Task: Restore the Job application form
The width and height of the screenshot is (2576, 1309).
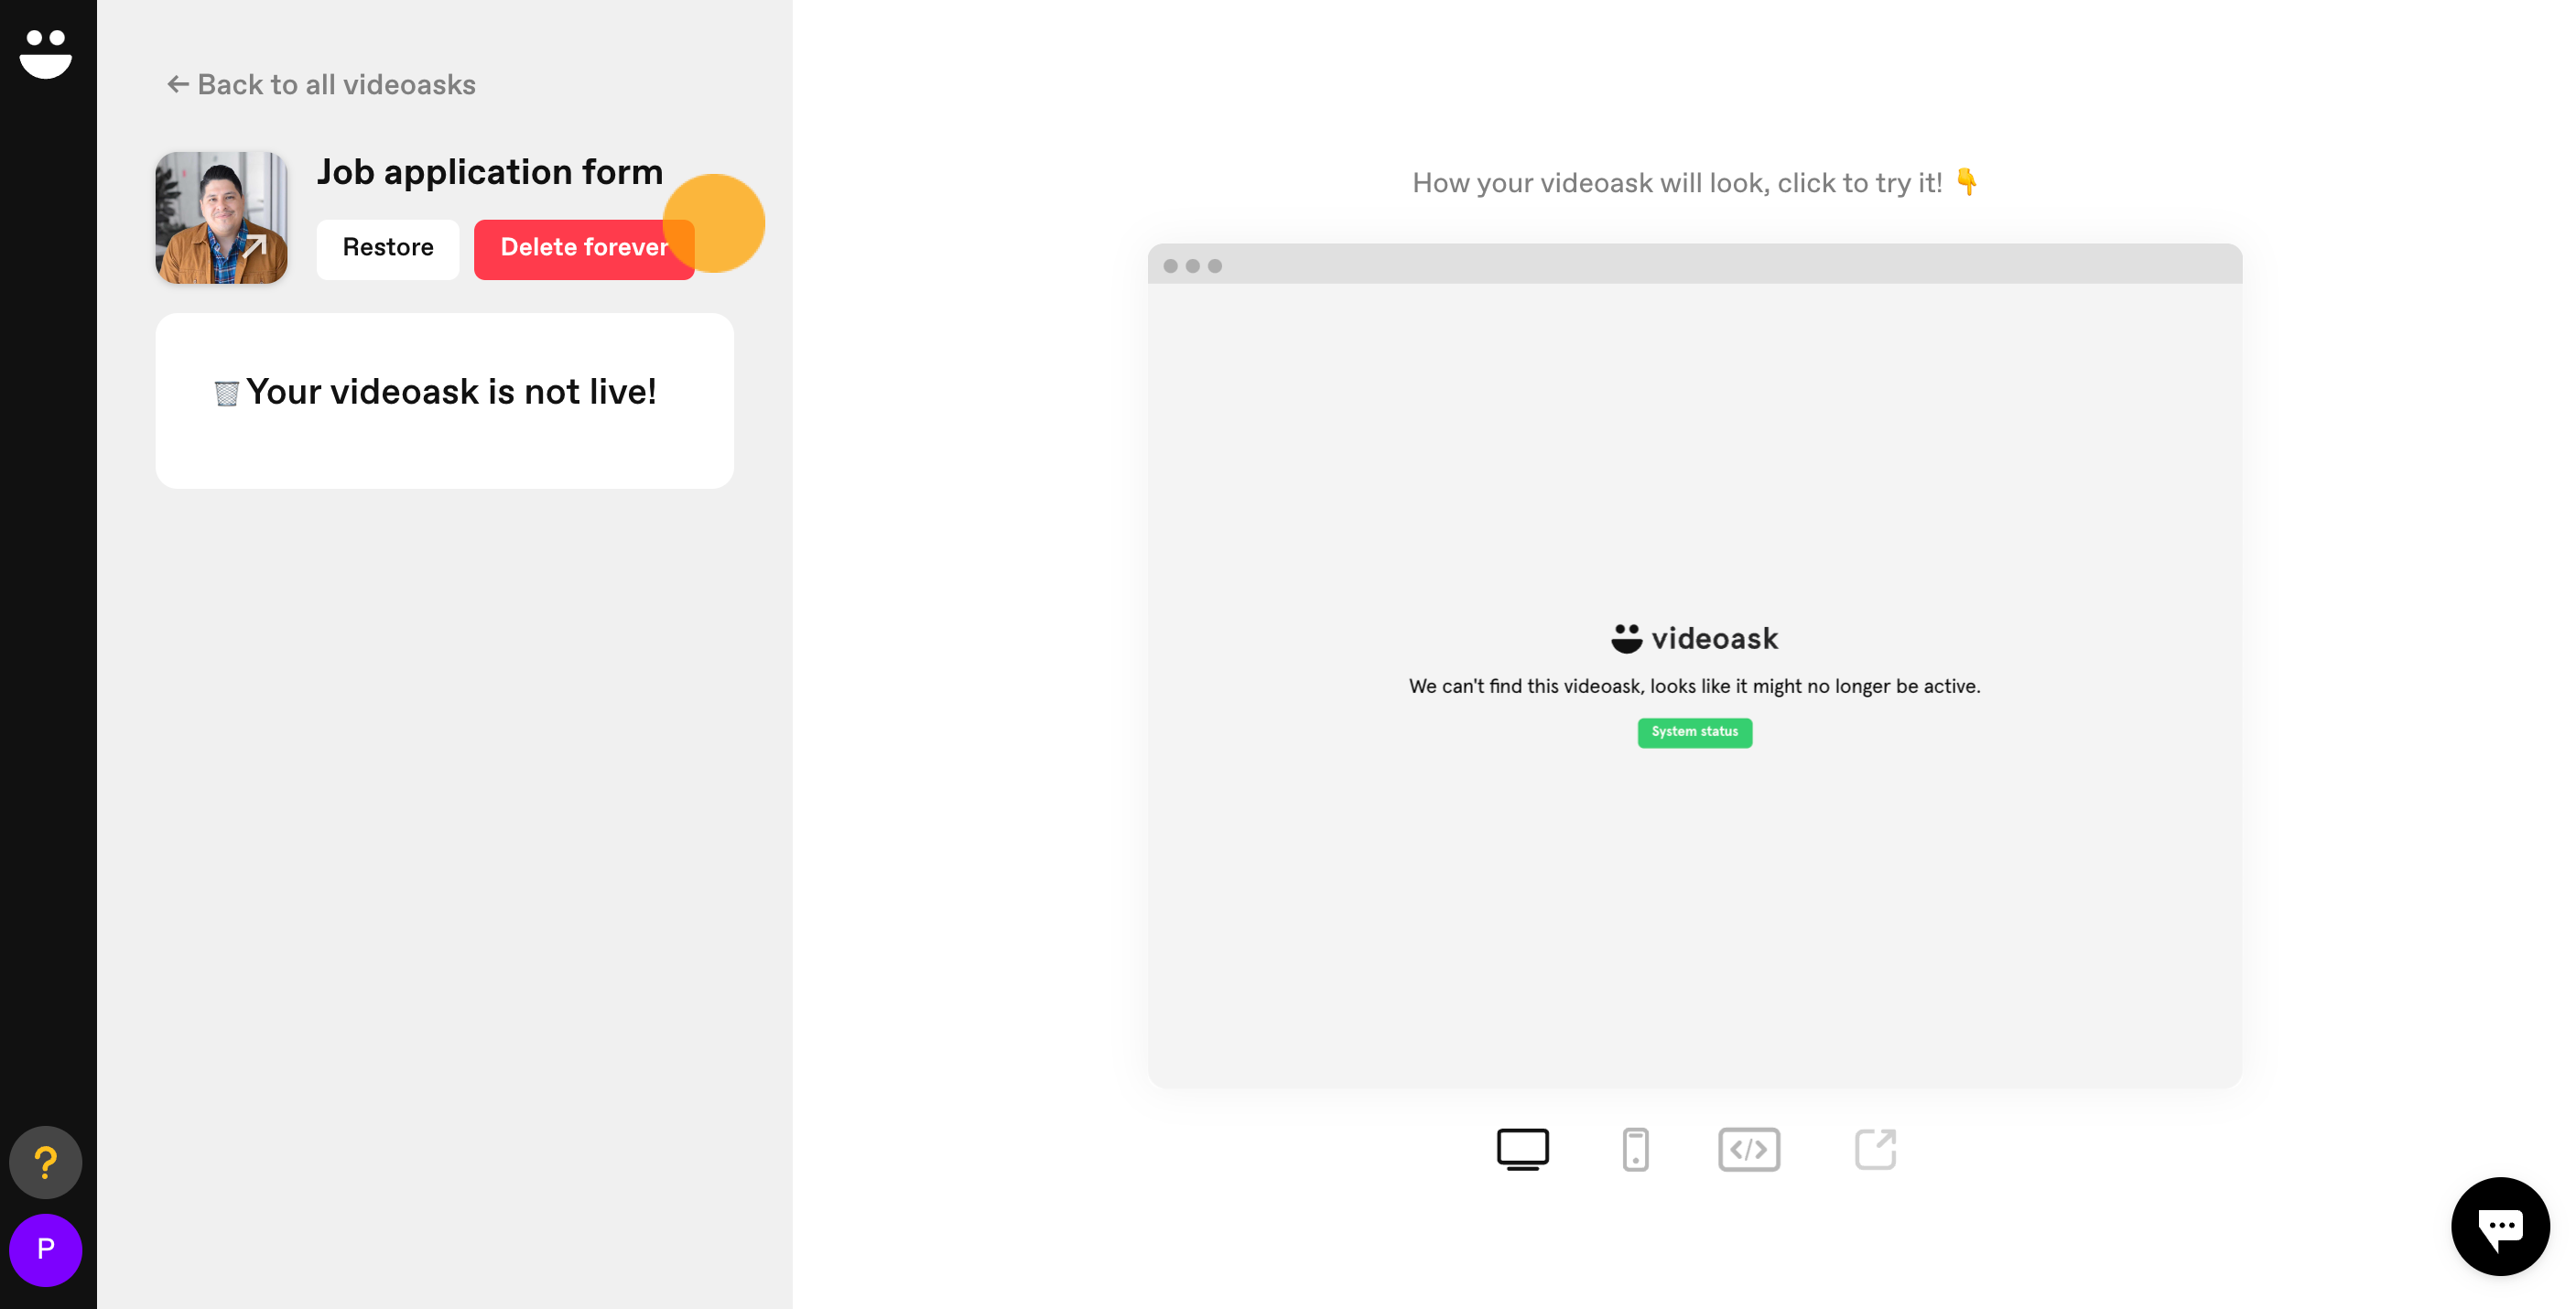Action: coord(388,248)
